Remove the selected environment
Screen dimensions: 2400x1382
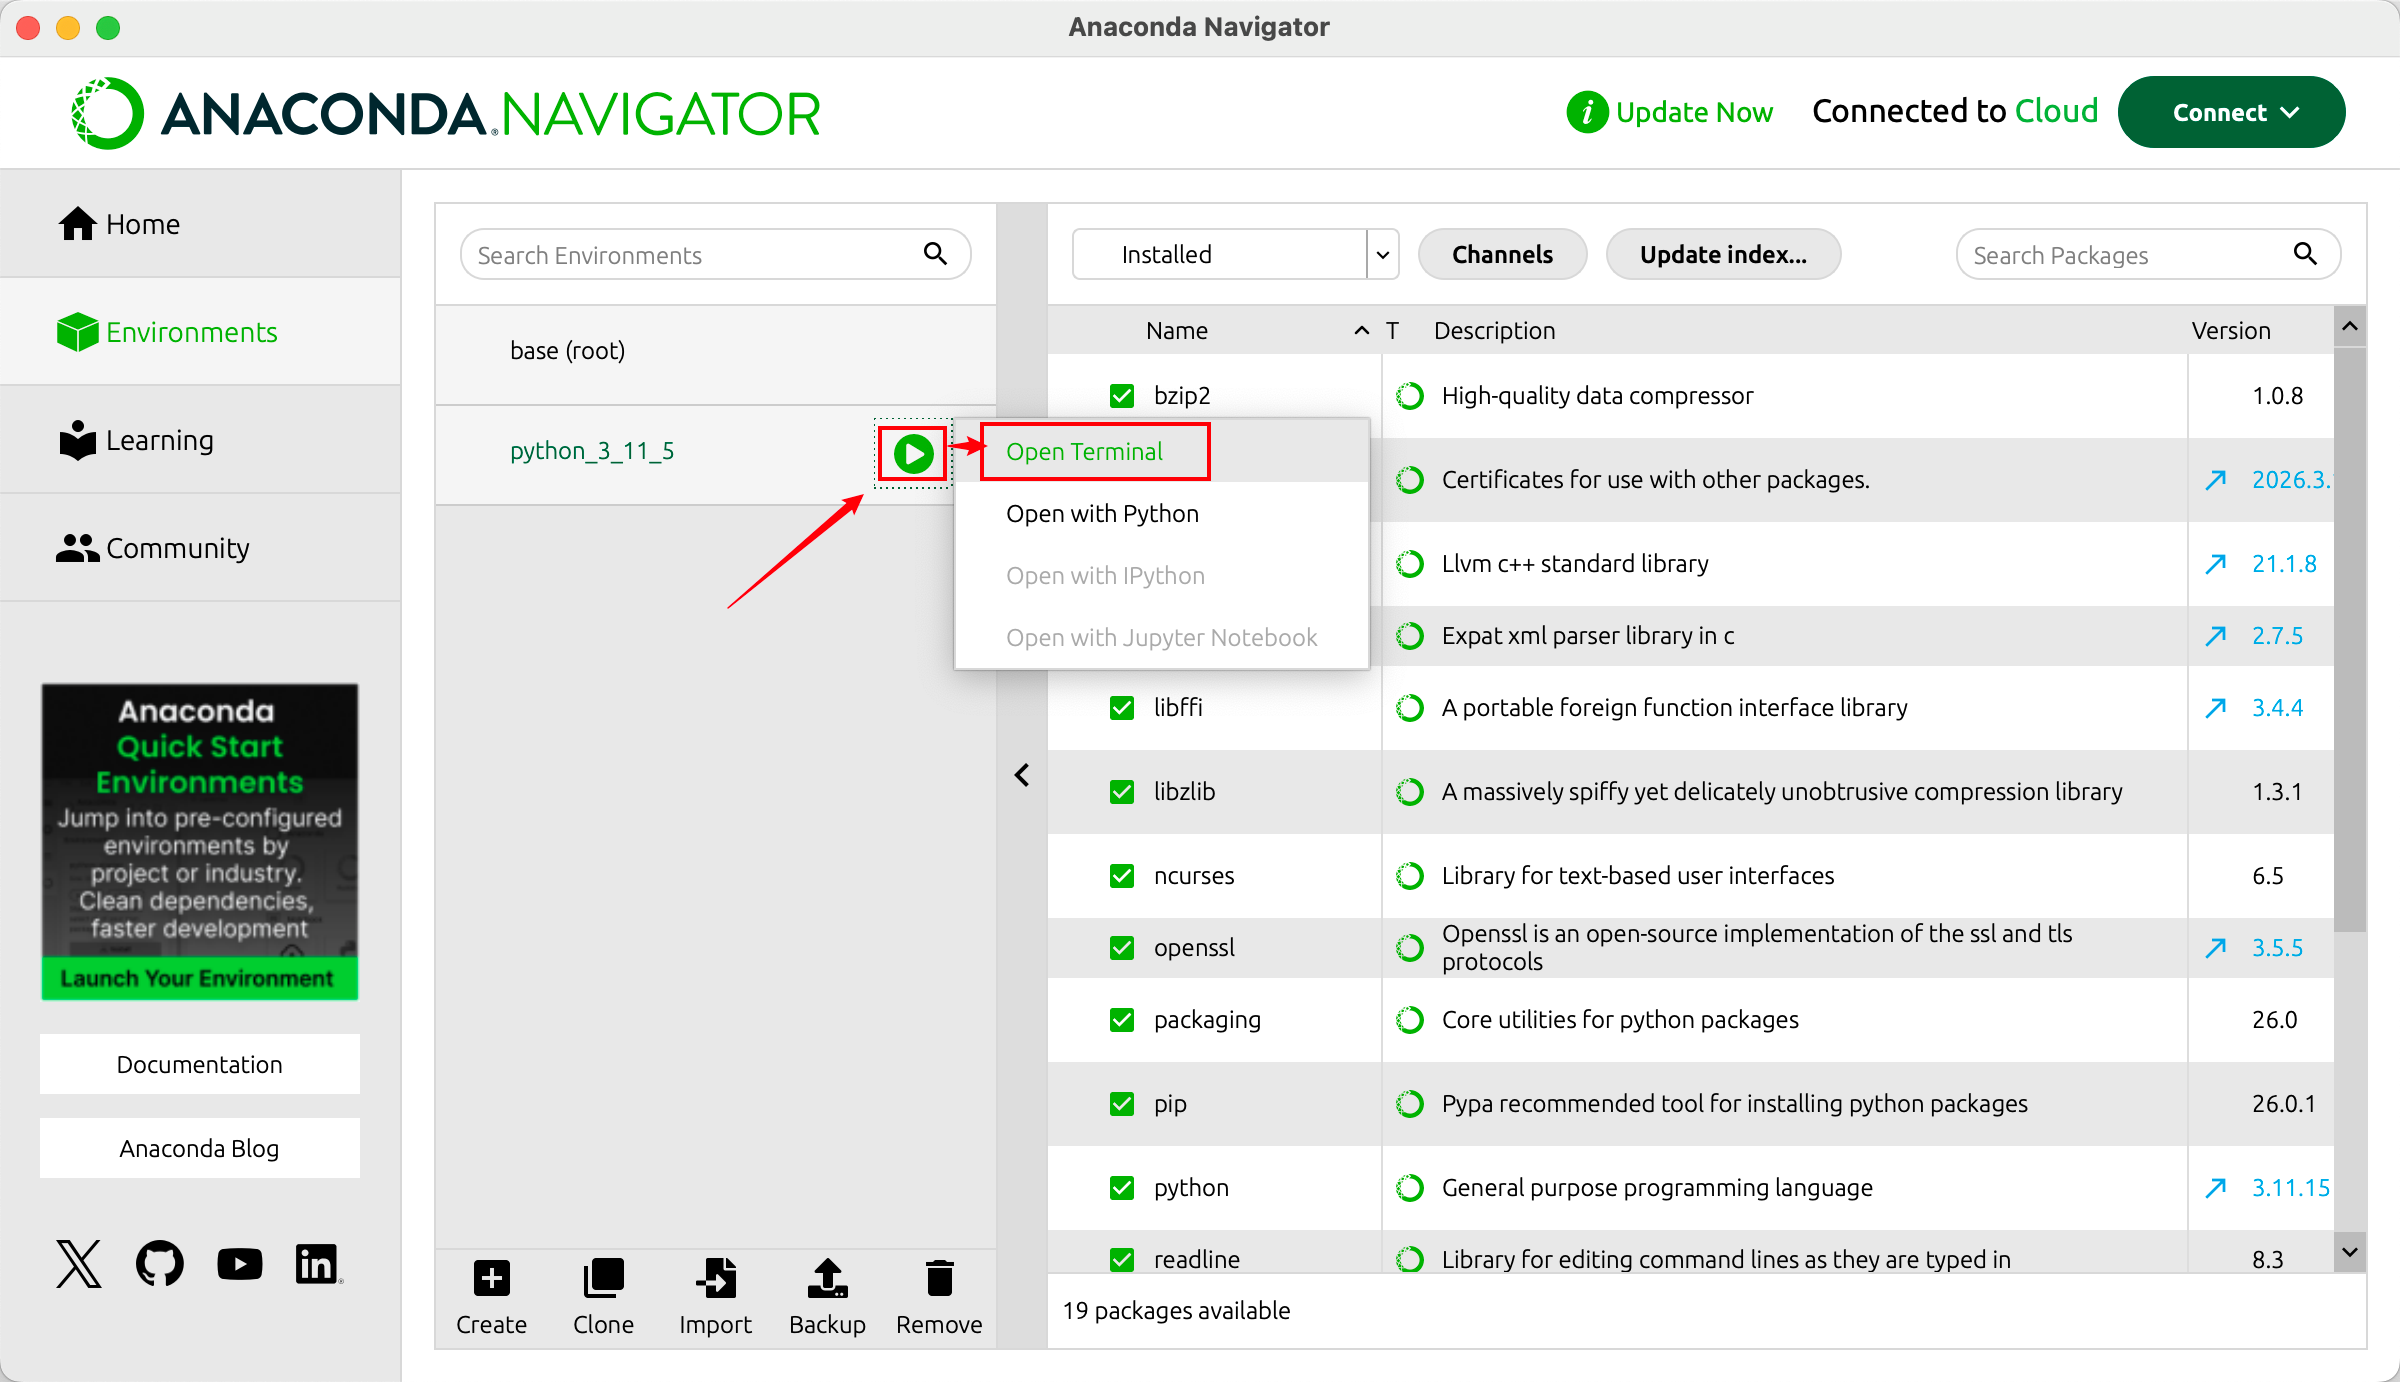tap(939, 1298)
